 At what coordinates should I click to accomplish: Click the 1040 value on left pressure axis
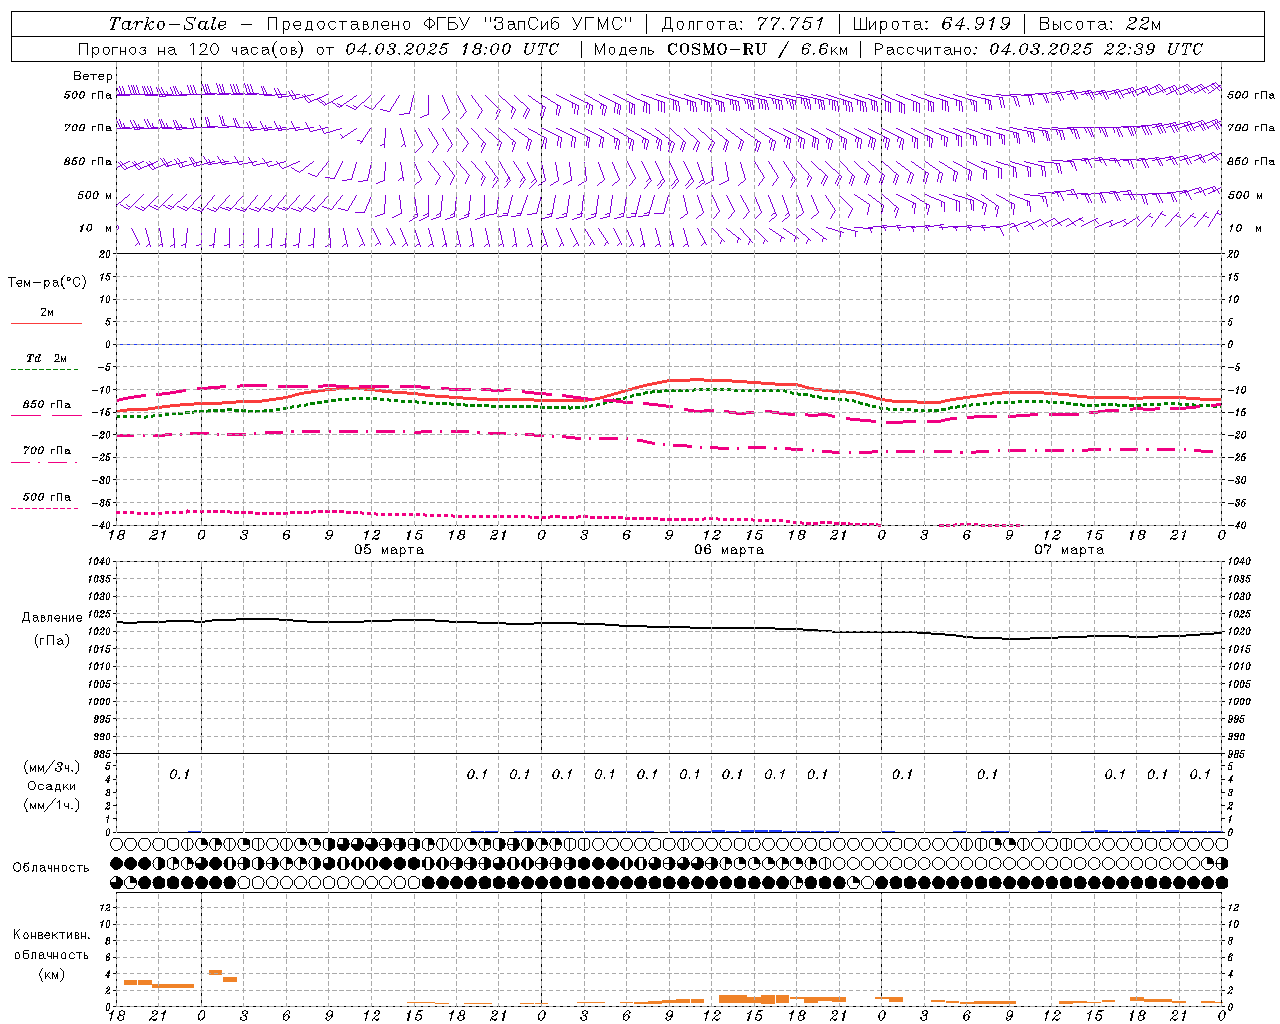coord(100,562)
